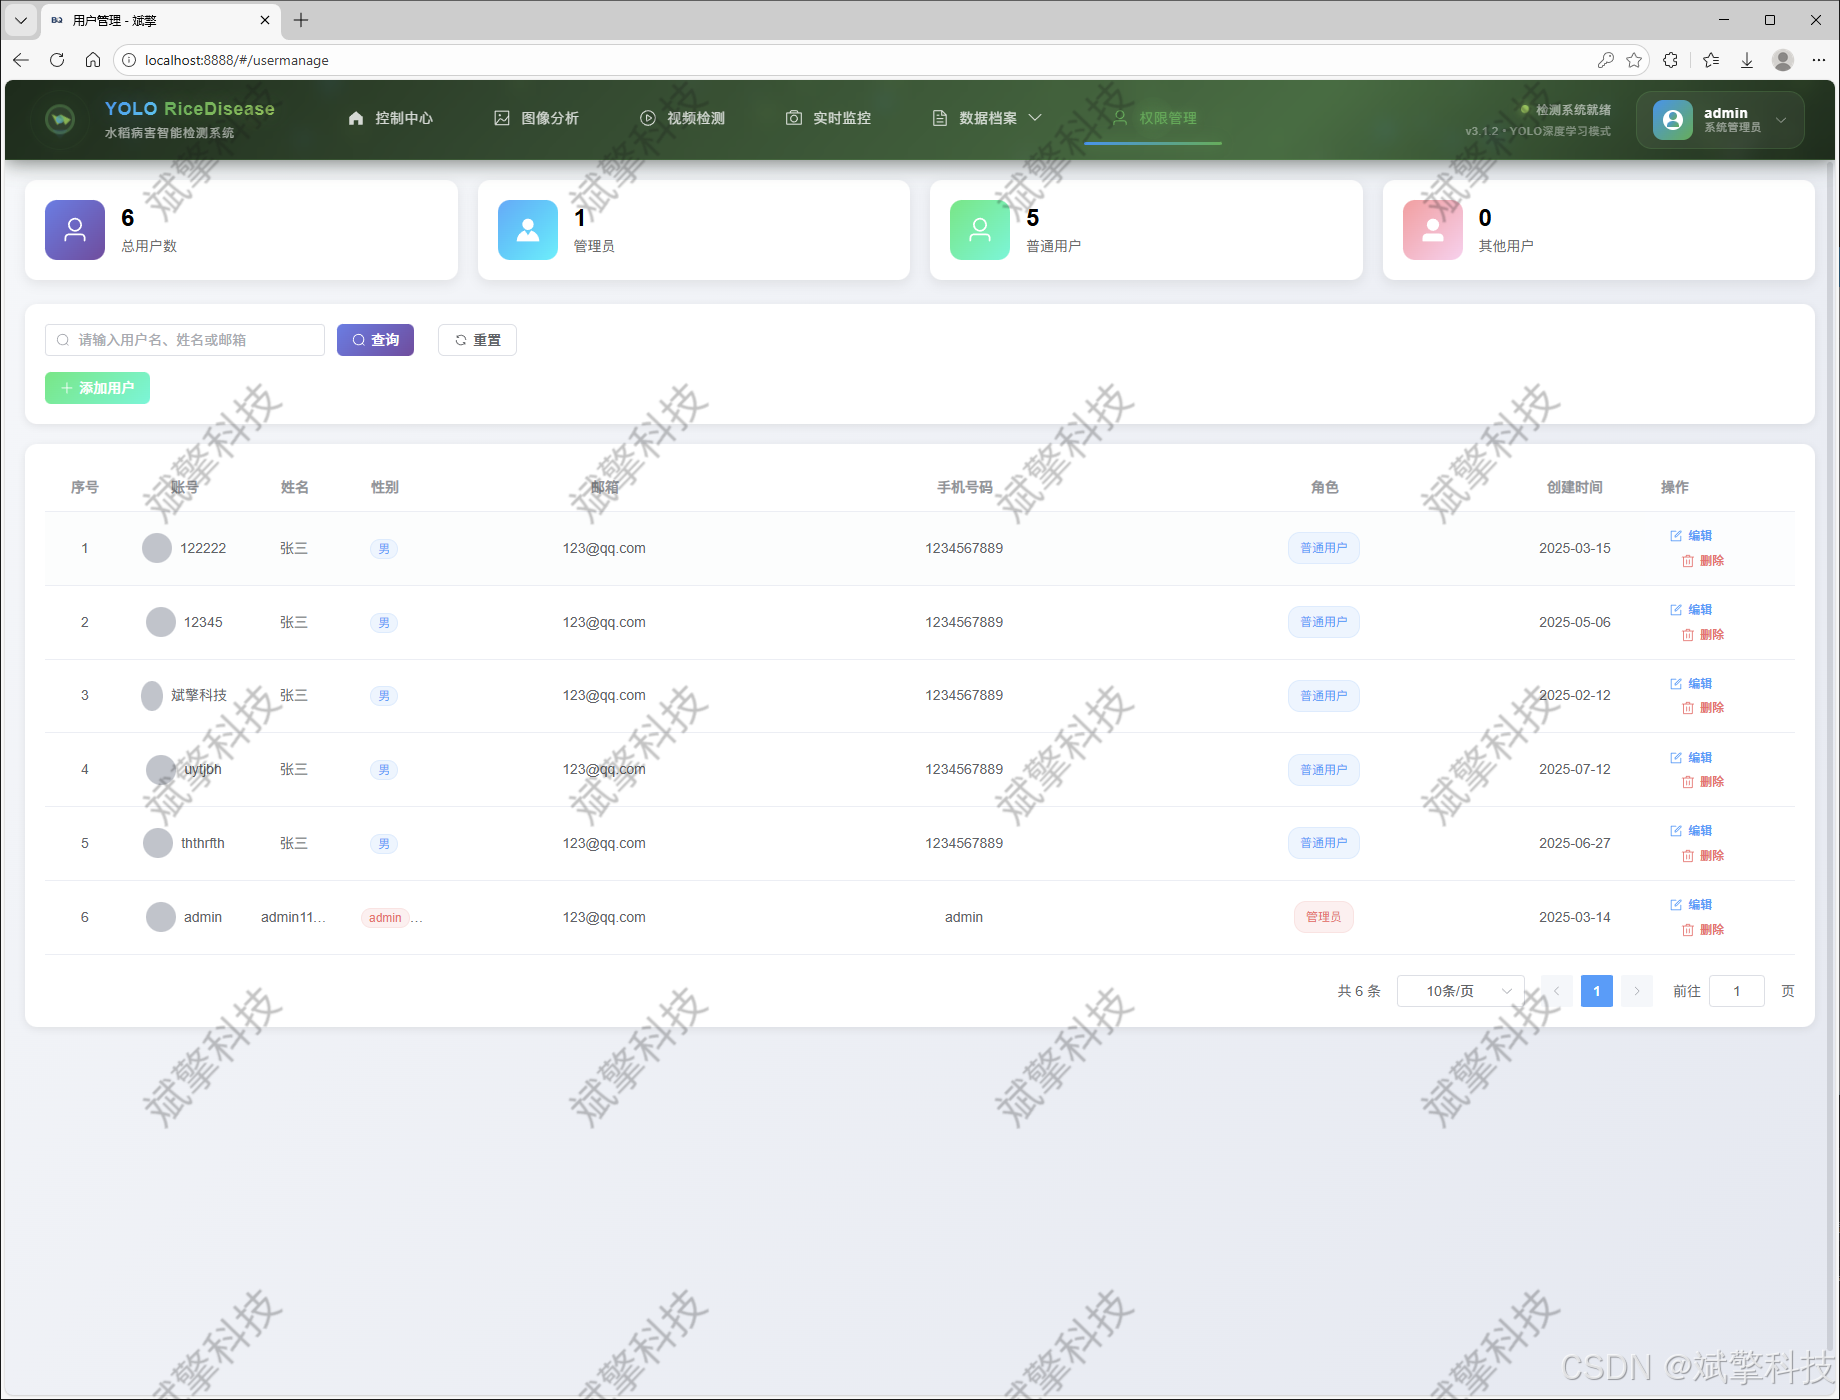The height and width of the screenshot is (1400, 1840).
Task: Click the 查询 search button
Action: pos(375,340)
